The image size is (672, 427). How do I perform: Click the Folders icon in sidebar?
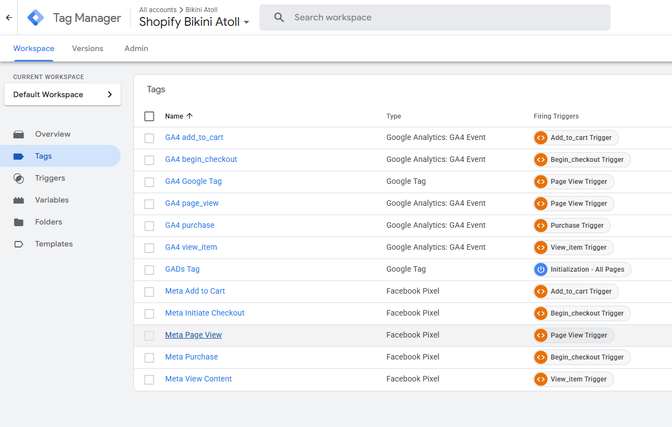(18, 222)
